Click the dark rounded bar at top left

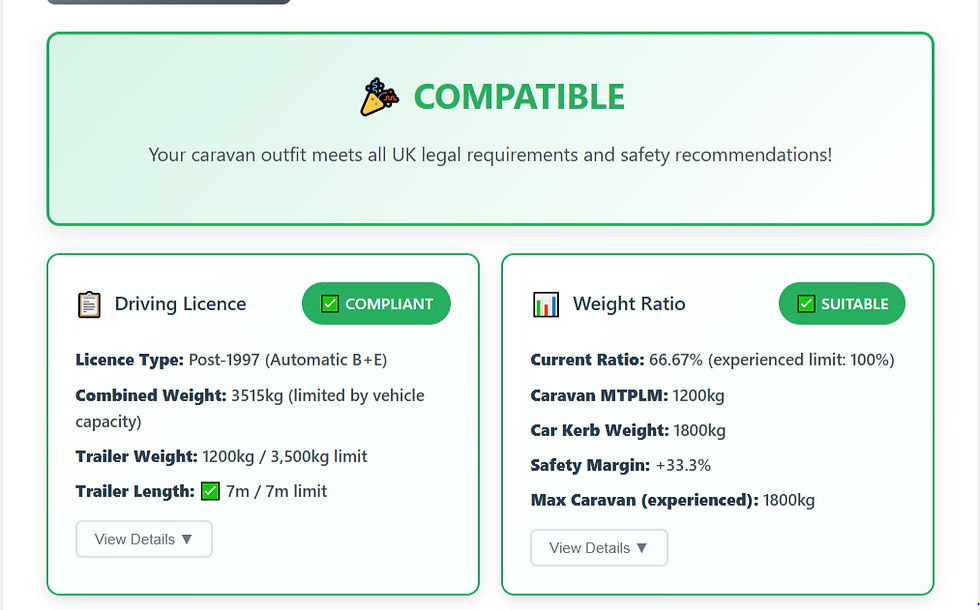click(168, 2)
